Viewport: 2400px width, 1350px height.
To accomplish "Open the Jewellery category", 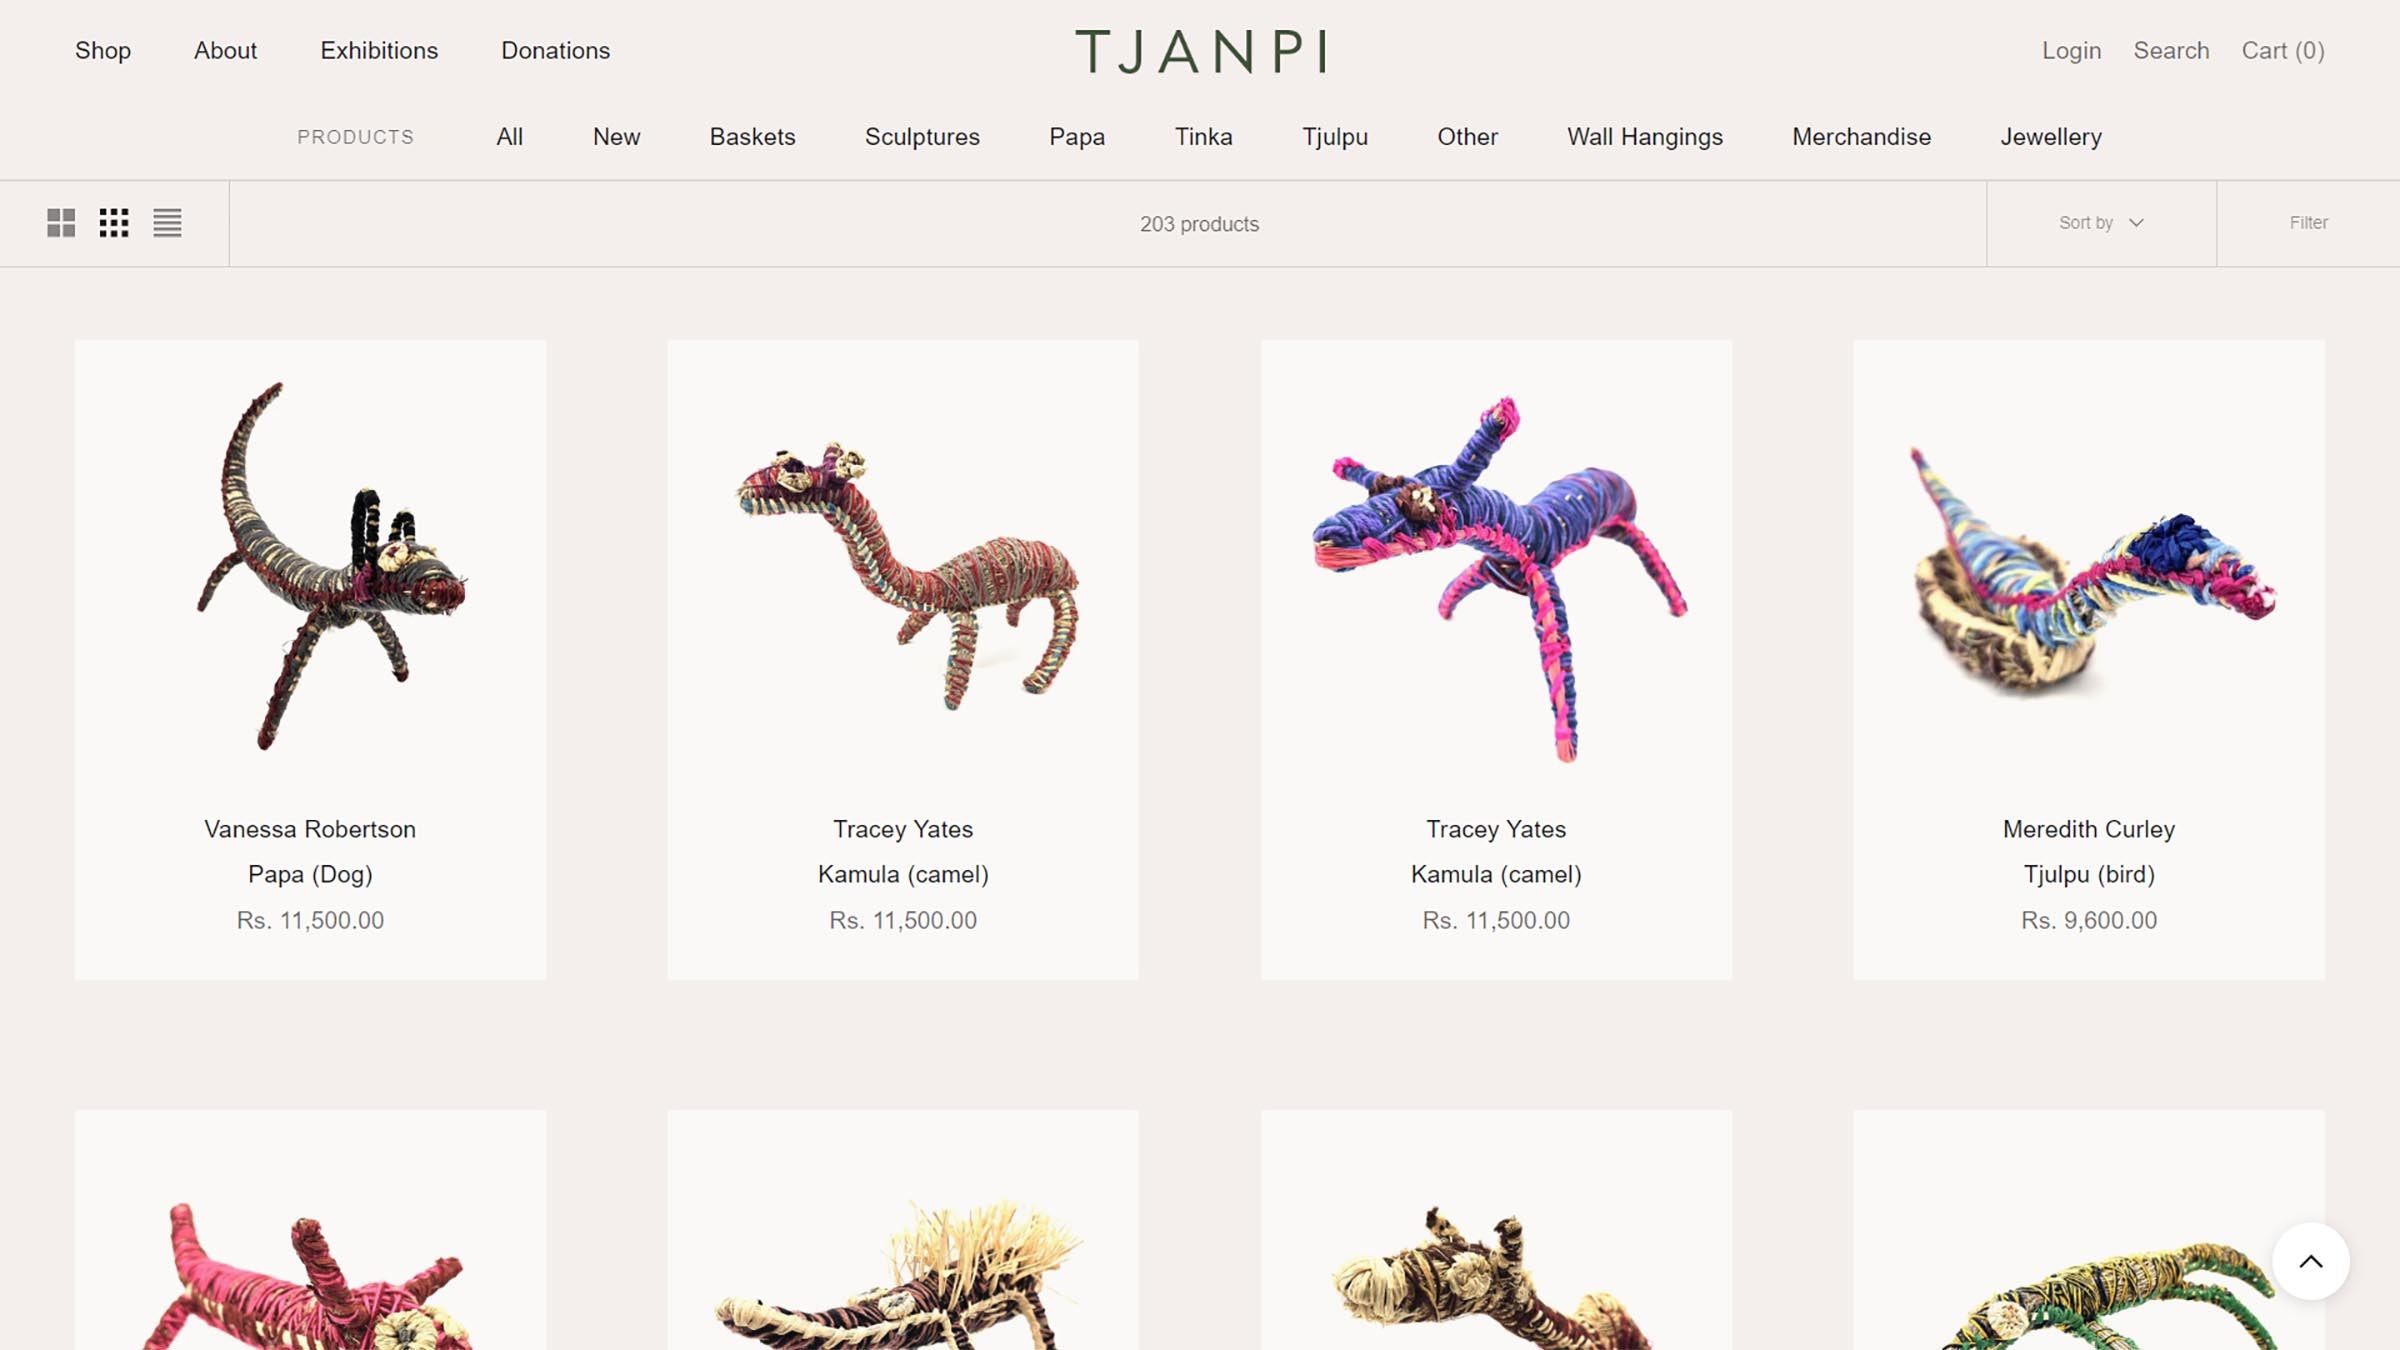I will [x=2050, y=137].
